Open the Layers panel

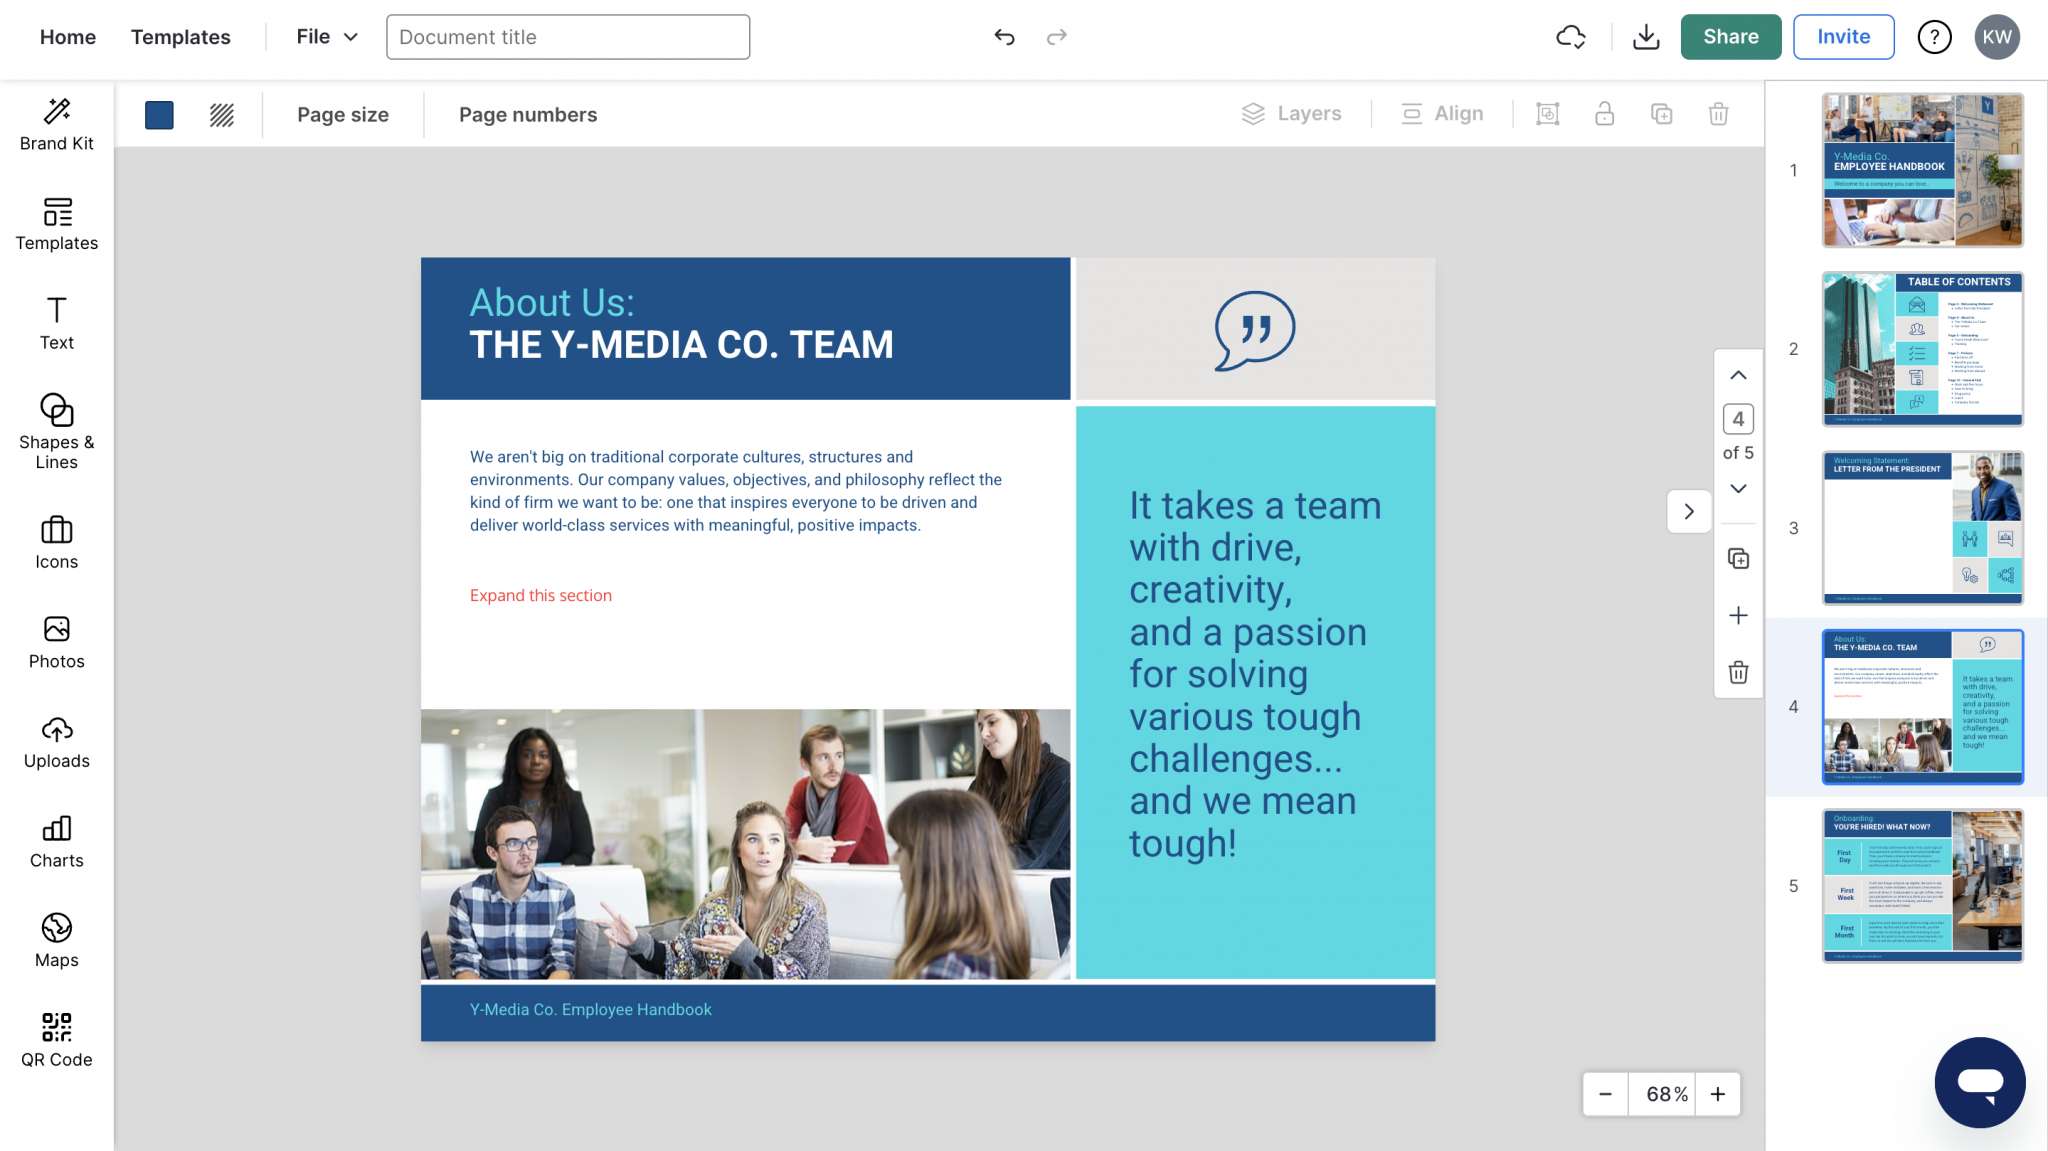click(x=1292, y=113)
